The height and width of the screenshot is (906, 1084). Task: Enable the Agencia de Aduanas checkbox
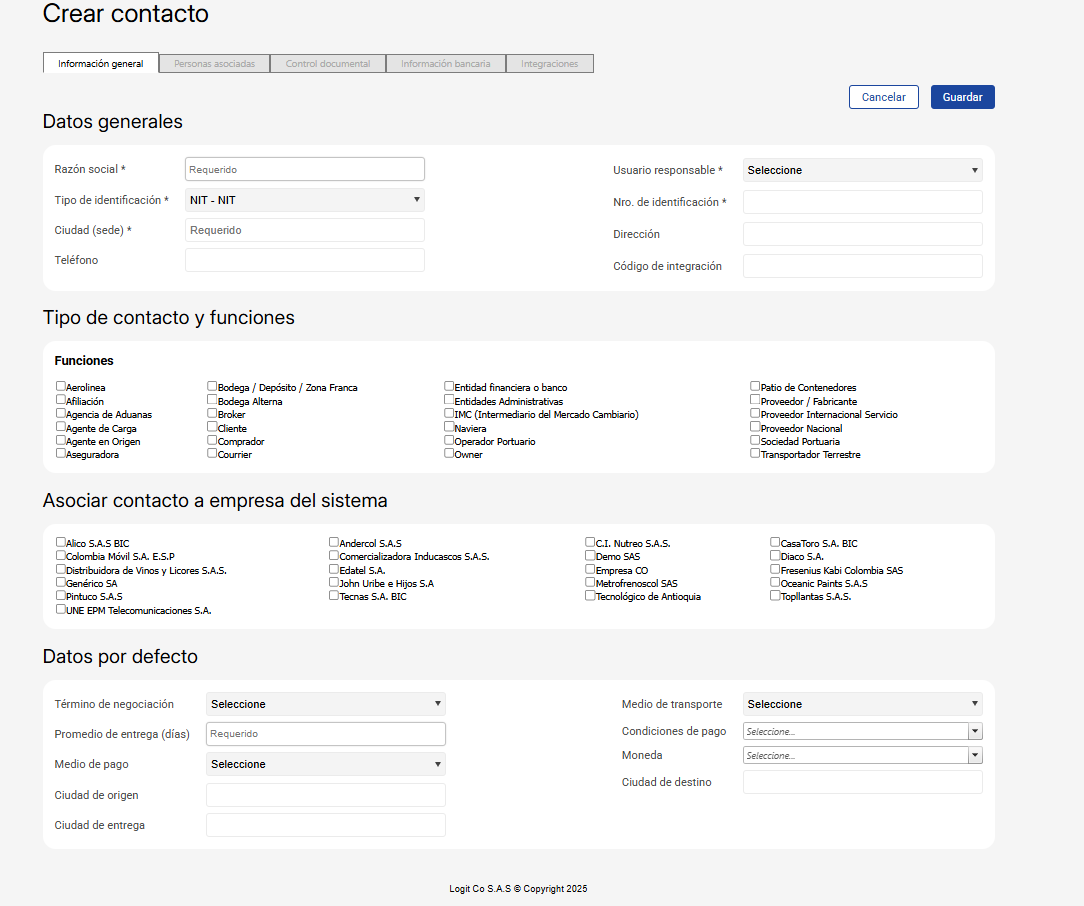(x=61, y=413)
